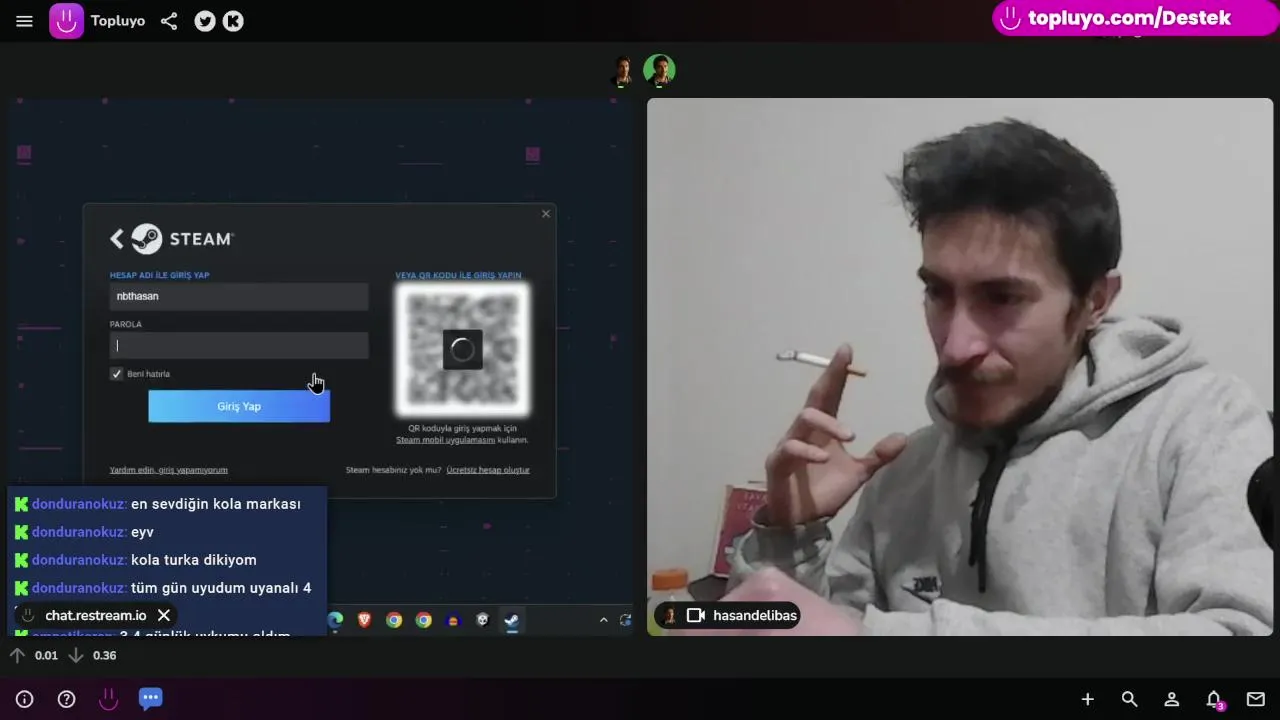Open first Chrome icon in the streamed taskbar

tap(394, 620)
